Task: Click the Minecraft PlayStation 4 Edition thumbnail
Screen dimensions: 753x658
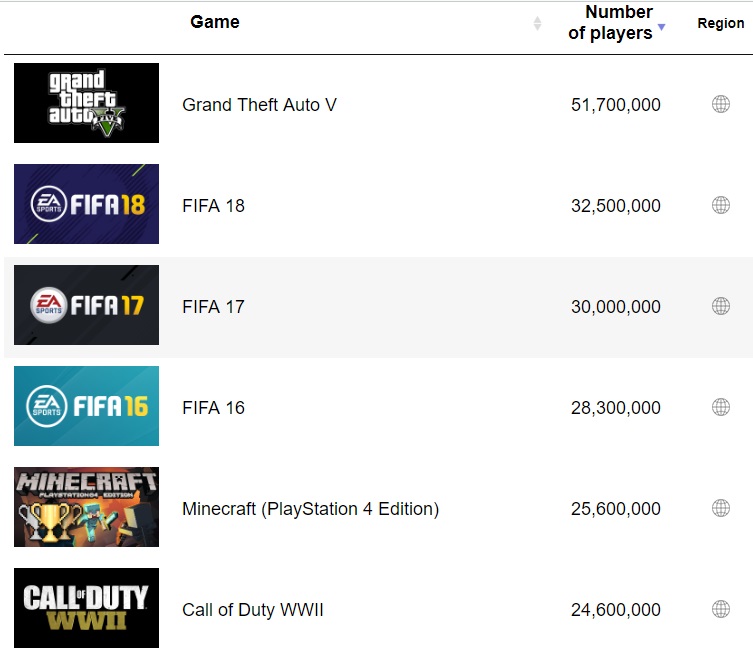Action: click(86, 507)
